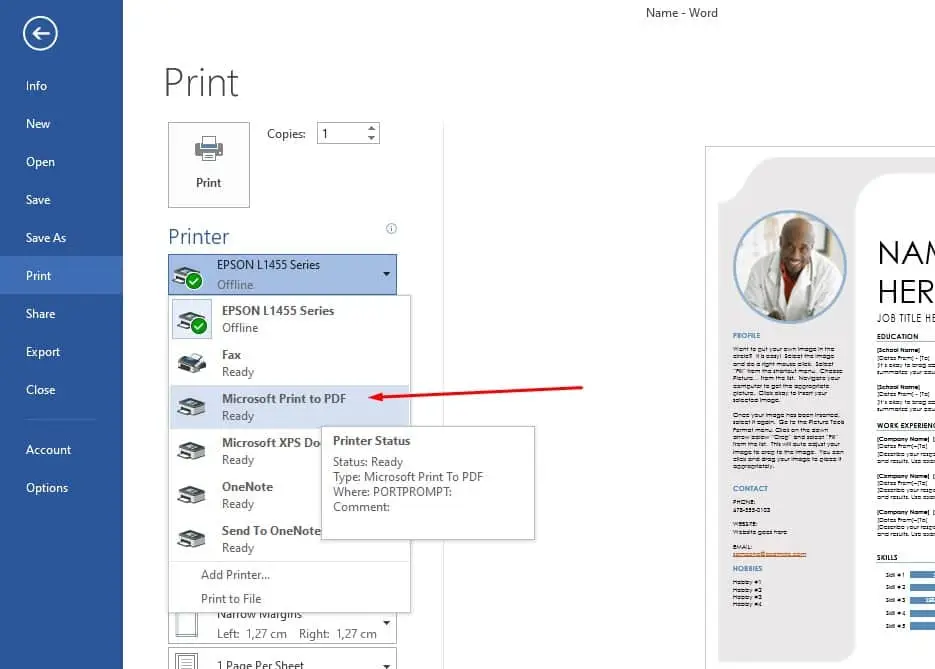Click the email link in the preview
This screenshot has height=669, width=935.
[769, 555]
